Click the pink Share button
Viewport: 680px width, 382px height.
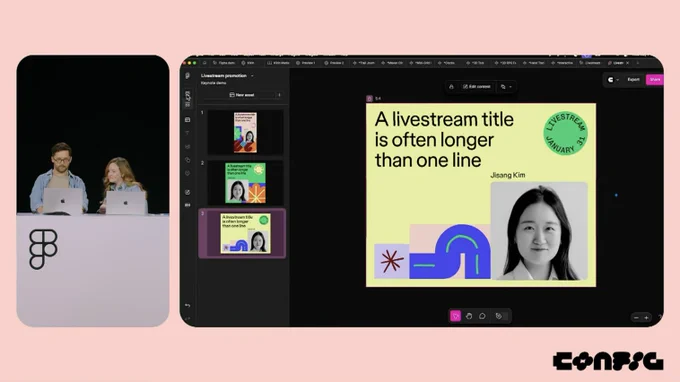coord(654,80)
